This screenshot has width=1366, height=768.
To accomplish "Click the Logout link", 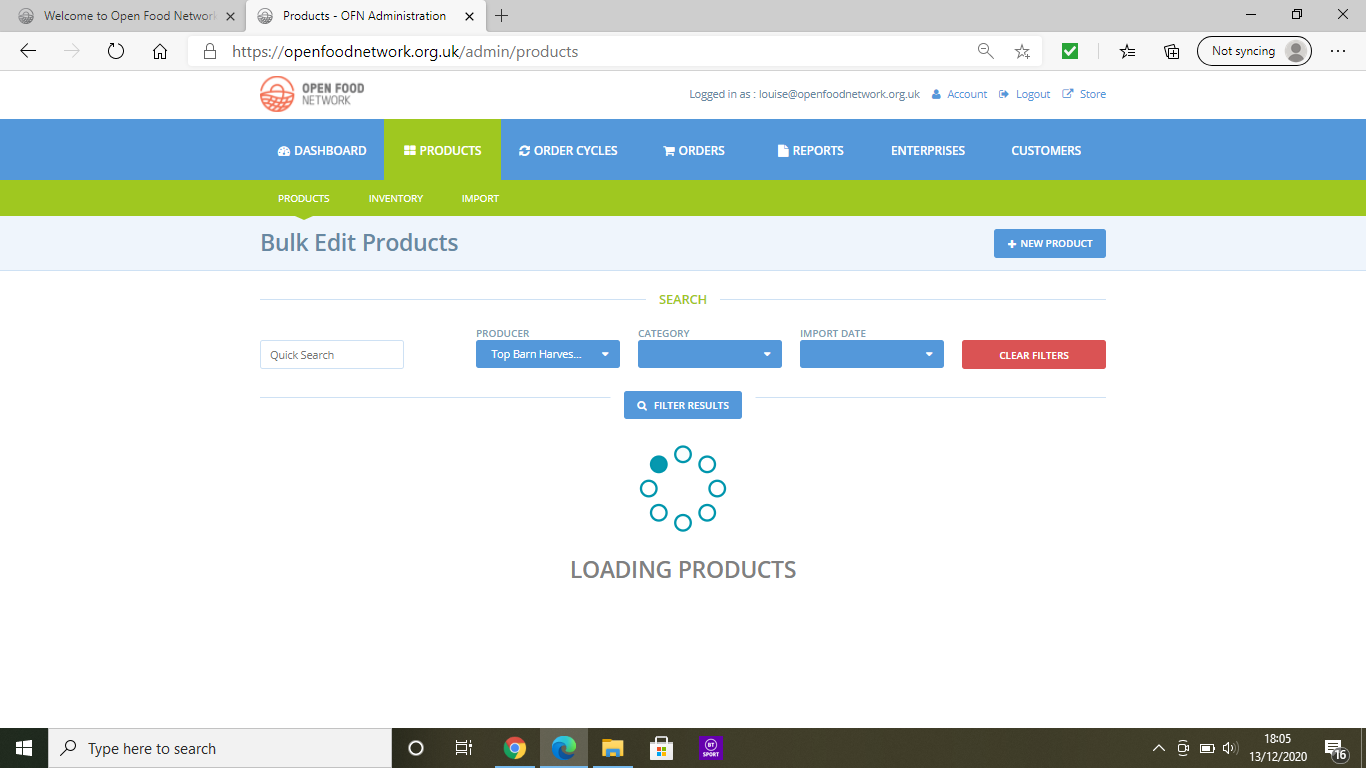I will point(1025,94).
